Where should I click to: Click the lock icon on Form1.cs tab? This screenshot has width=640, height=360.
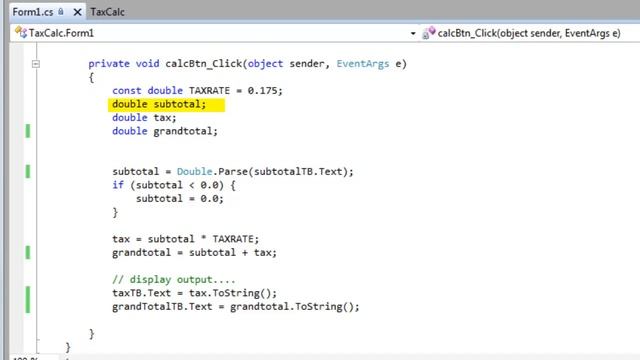[x=61, y=12]
